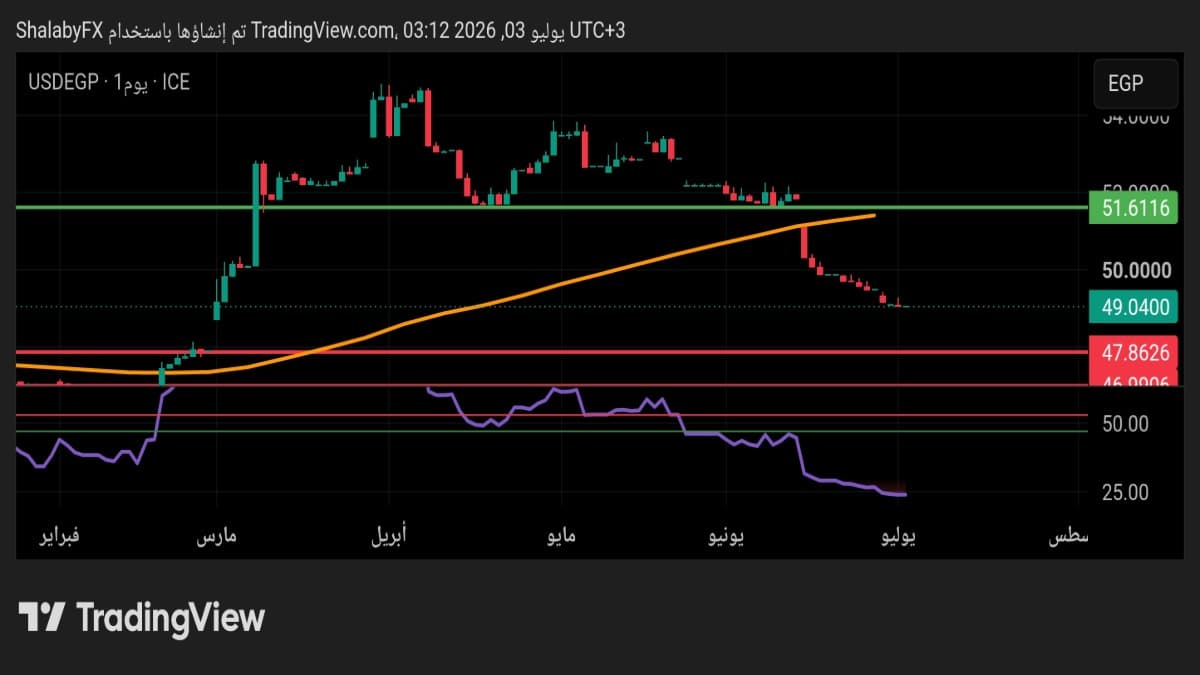Click the RSI 25.00 scale value
Screen dimensions: 1200x675
click(x=1125, y=492)
